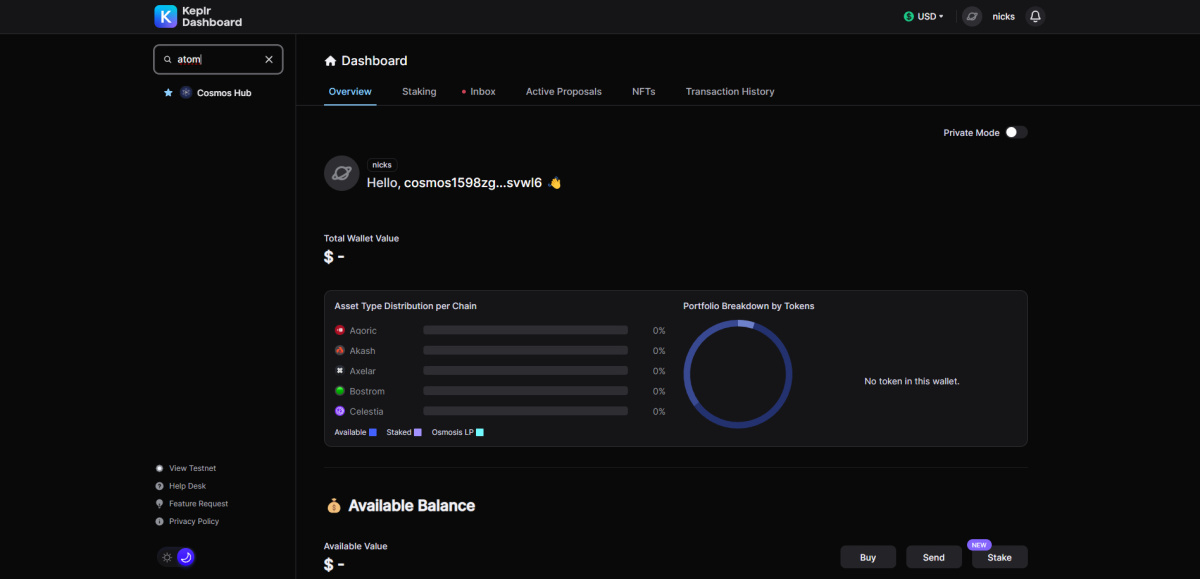Click the star icon beside Cosmos Hub
Viewport: 1200px width, 579px height.
tap(168, 93)
